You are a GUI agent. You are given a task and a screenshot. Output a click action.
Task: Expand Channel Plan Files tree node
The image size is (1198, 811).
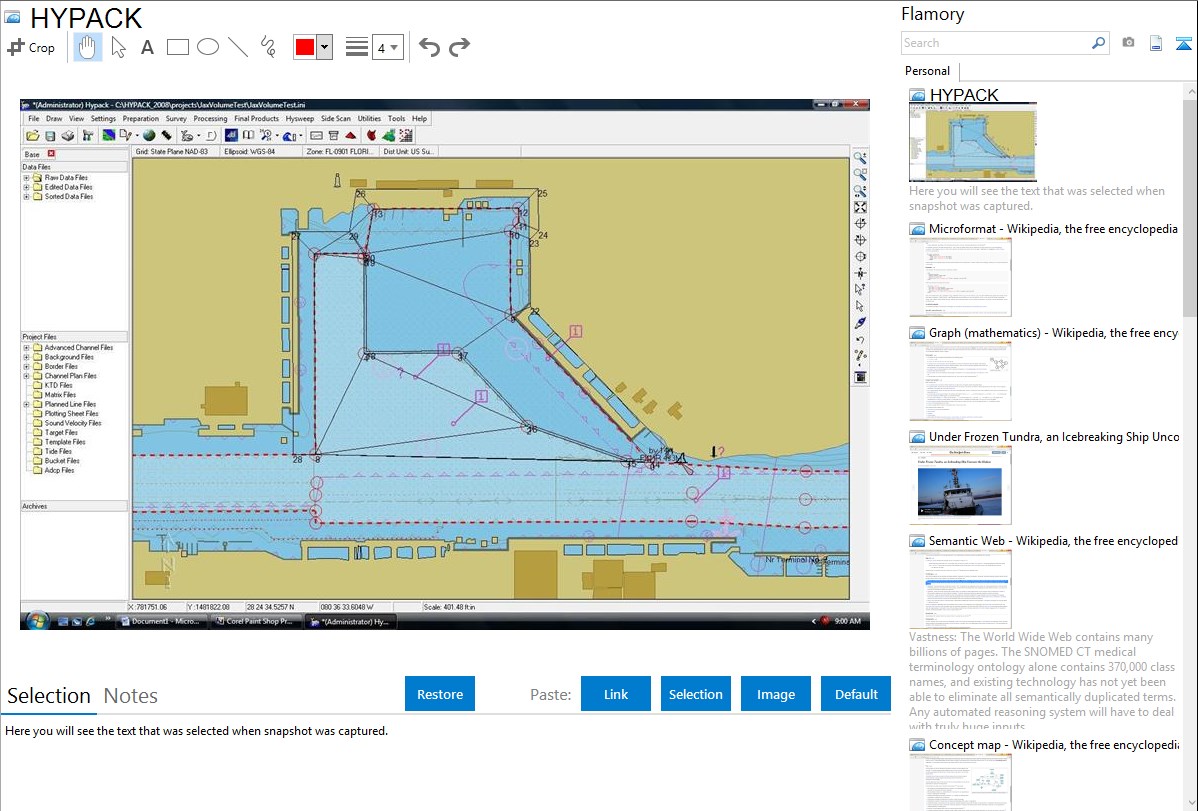click(x=26, y=375)
